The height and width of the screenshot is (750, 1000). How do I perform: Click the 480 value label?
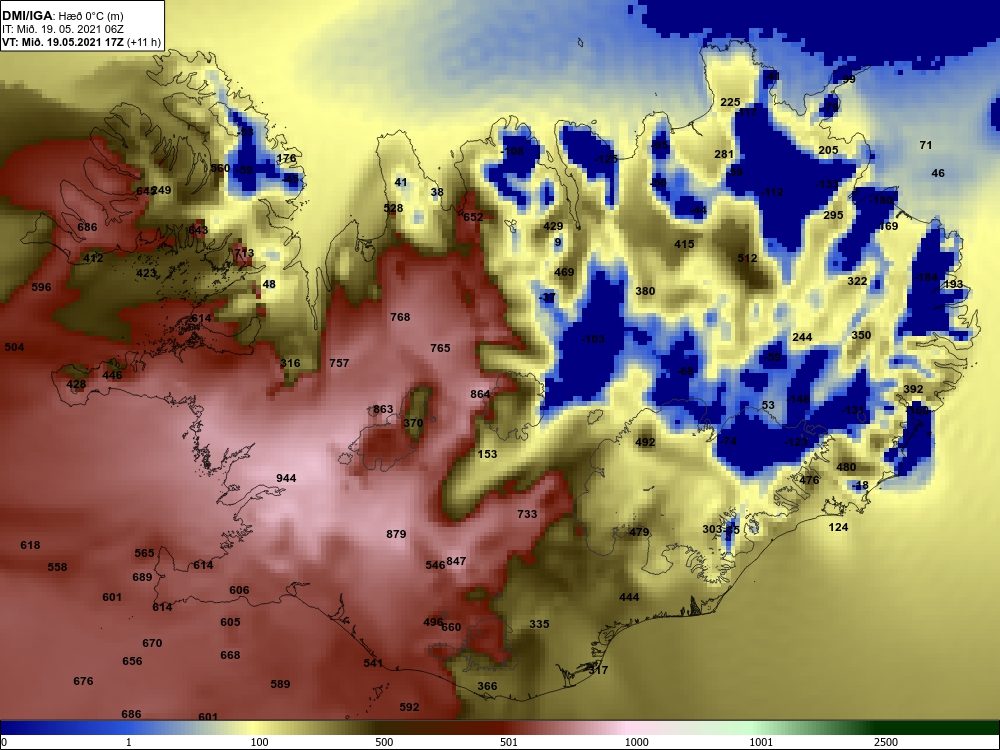tap(846, 467)
